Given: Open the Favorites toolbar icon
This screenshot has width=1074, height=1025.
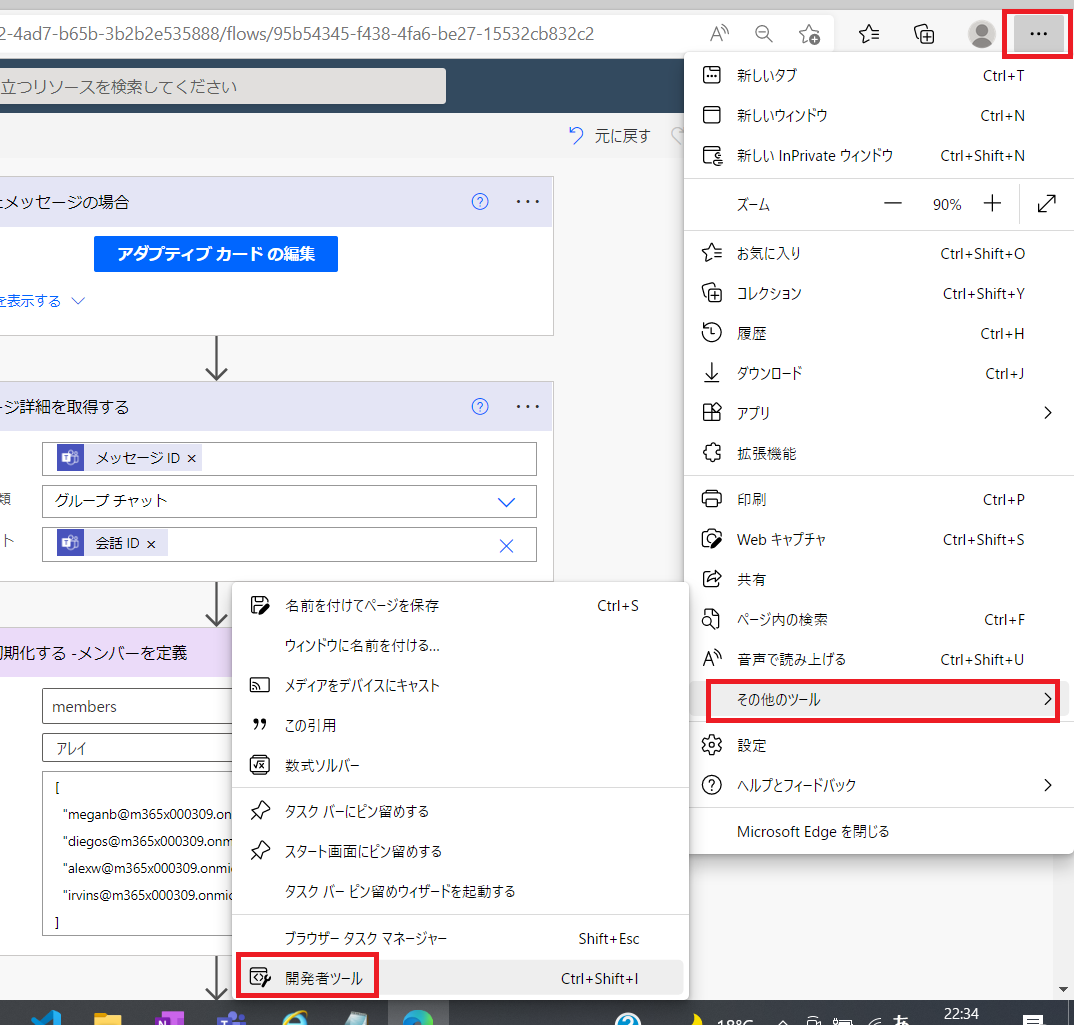Looking at the screenshot, I should click(x=869, y=34).
